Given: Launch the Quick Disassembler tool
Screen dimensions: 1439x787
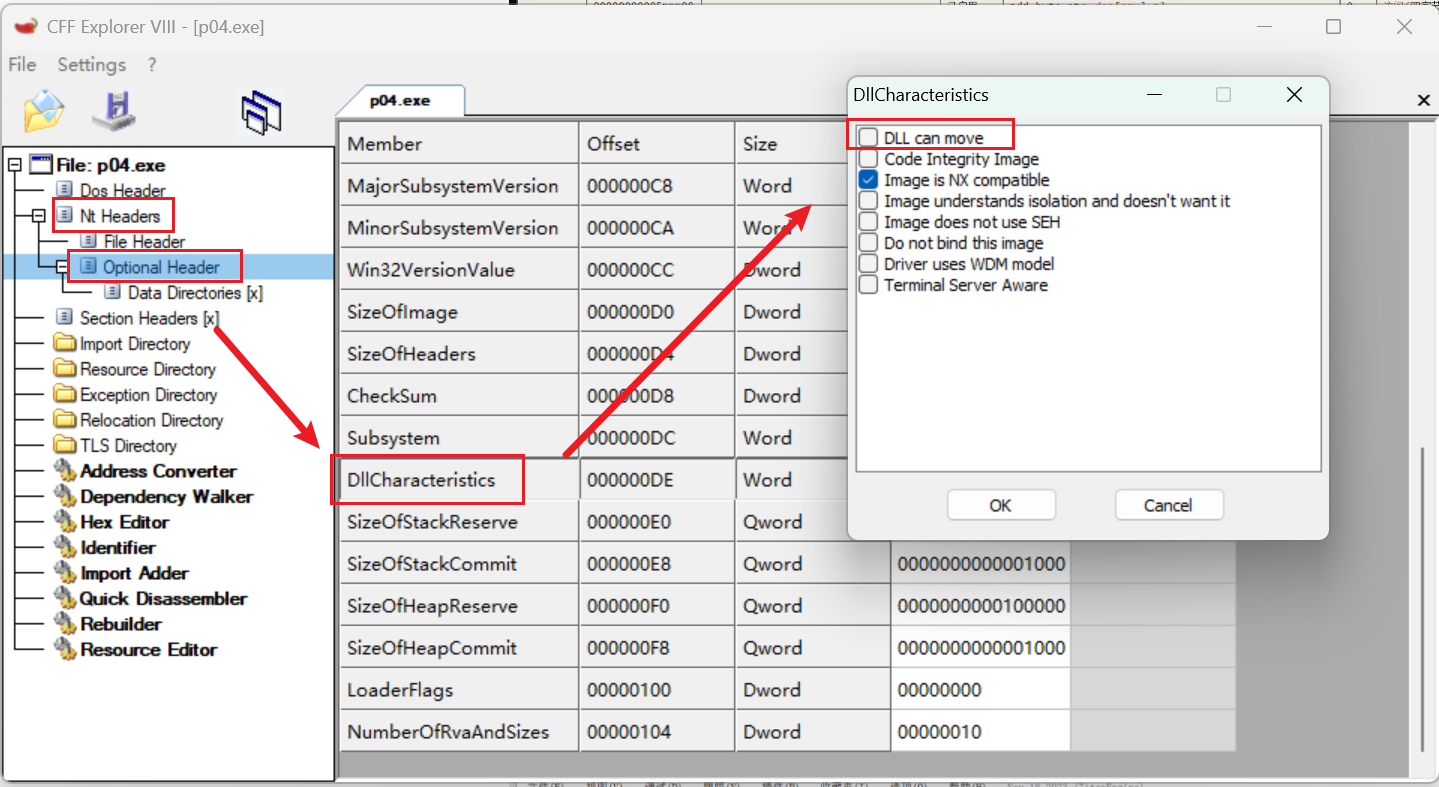Looking at the screenshot, I should pyautogui.click(x=163, y=599).
